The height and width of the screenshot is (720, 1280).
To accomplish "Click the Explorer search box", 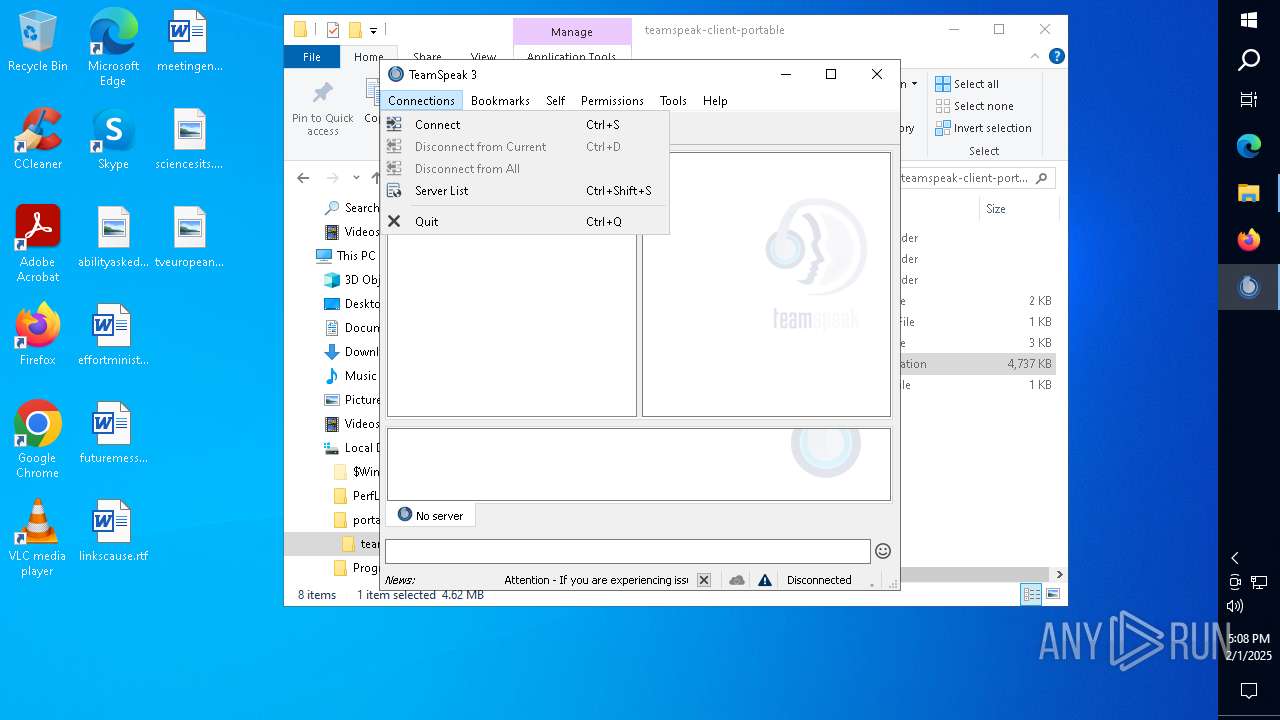I will pyautogui.click(x=975, y=178).
